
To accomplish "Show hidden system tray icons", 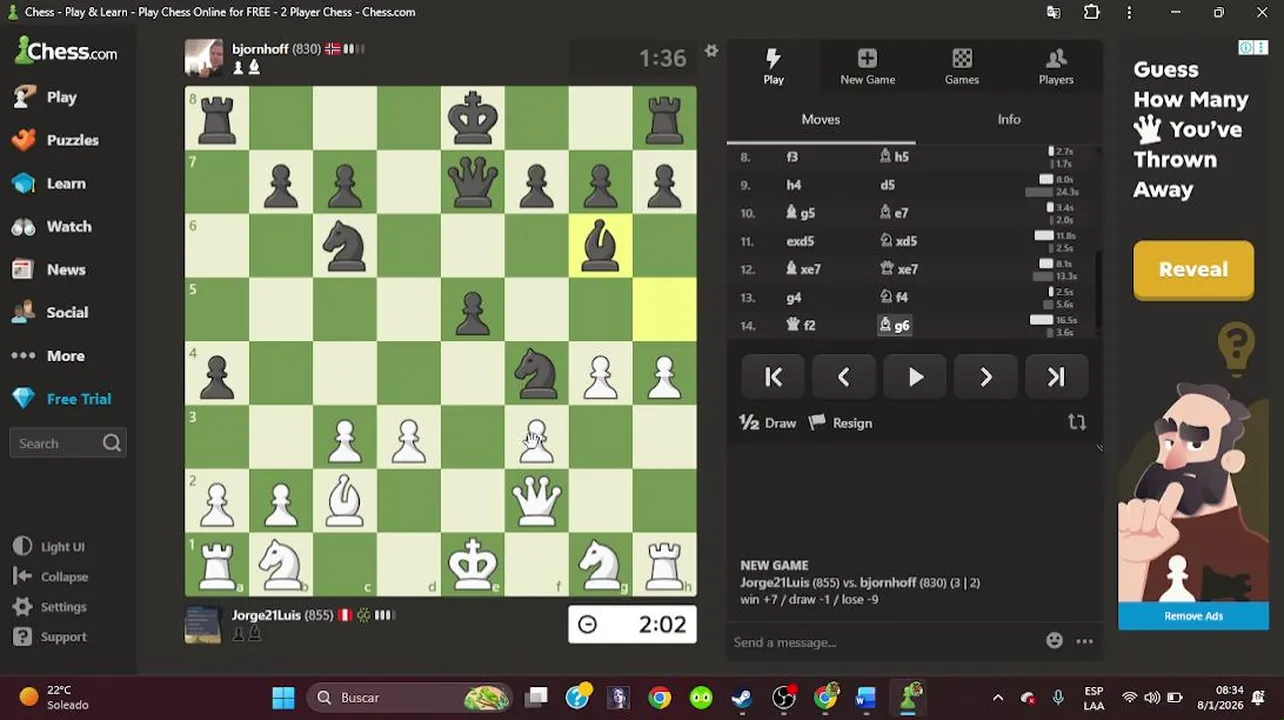I will (x=997, y=697).
